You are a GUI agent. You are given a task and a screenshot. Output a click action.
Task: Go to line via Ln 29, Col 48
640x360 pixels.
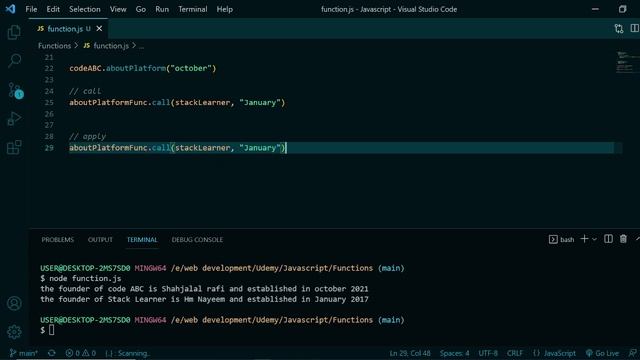[x=410, y=353]
